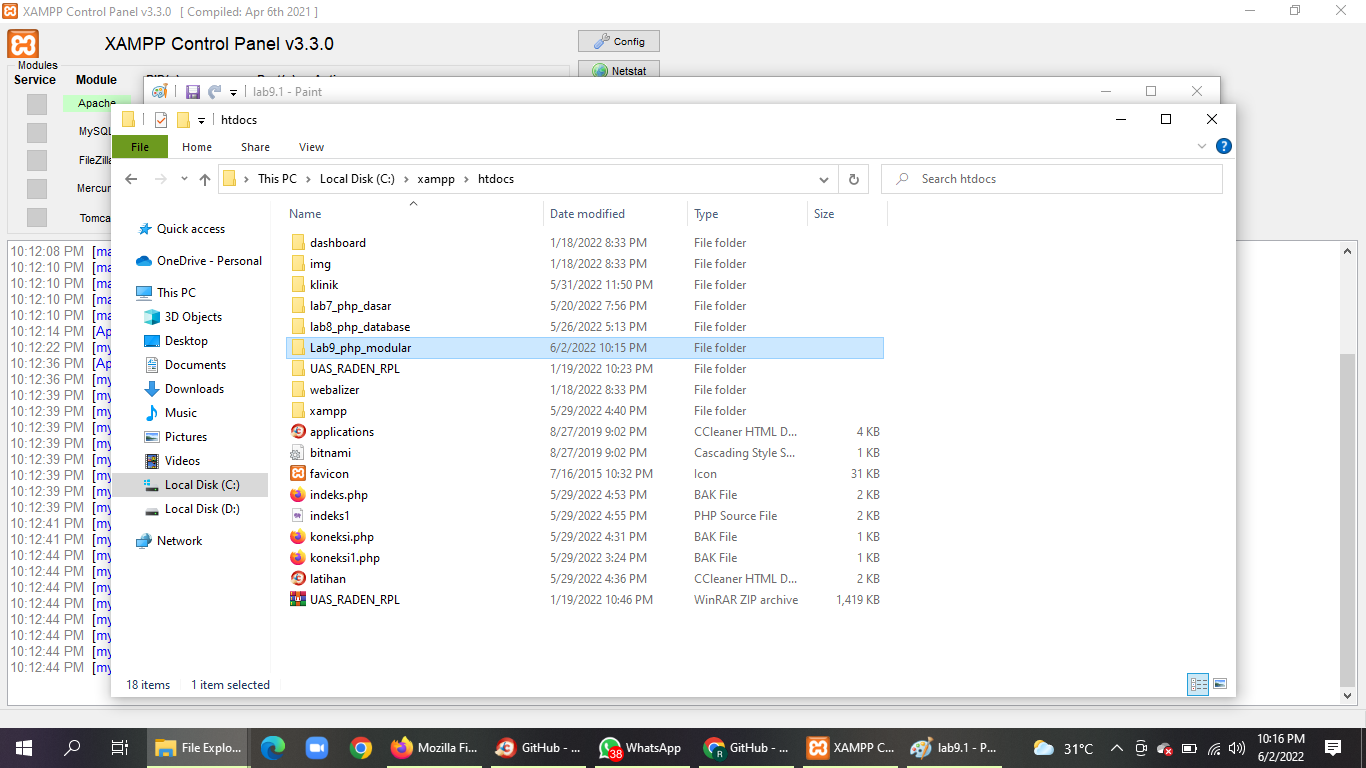The height and width of the screenshot is (768, 1366).
Task: Click XAMPP log scrollbar down arrow
Action: pos(1347,695)
